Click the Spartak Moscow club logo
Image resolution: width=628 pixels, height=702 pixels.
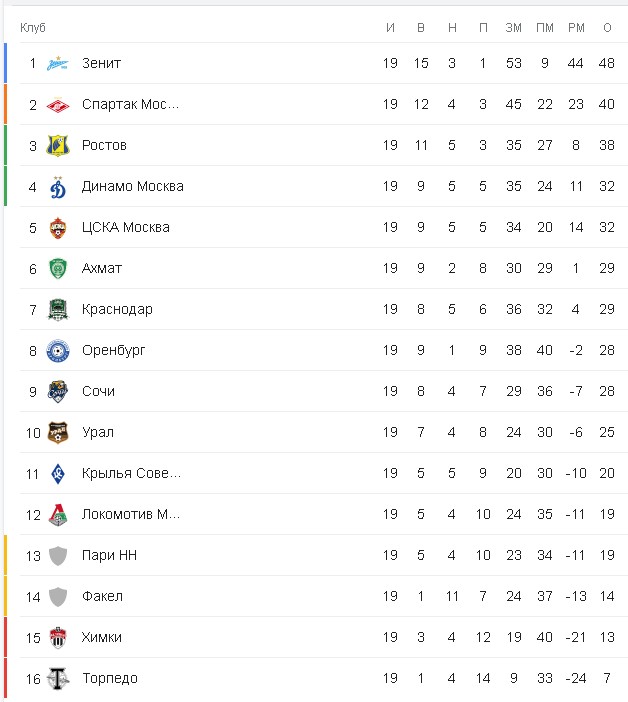59,105
